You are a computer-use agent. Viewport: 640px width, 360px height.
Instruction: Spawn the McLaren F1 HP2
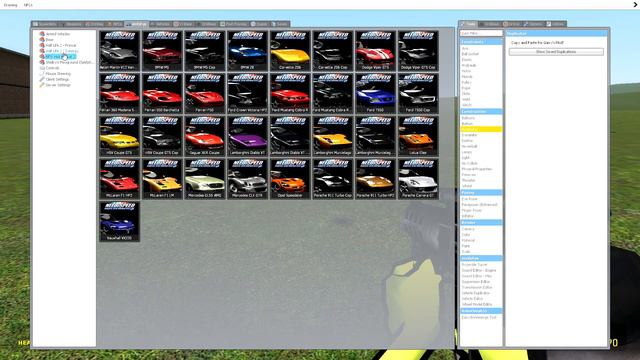[119, 179]
